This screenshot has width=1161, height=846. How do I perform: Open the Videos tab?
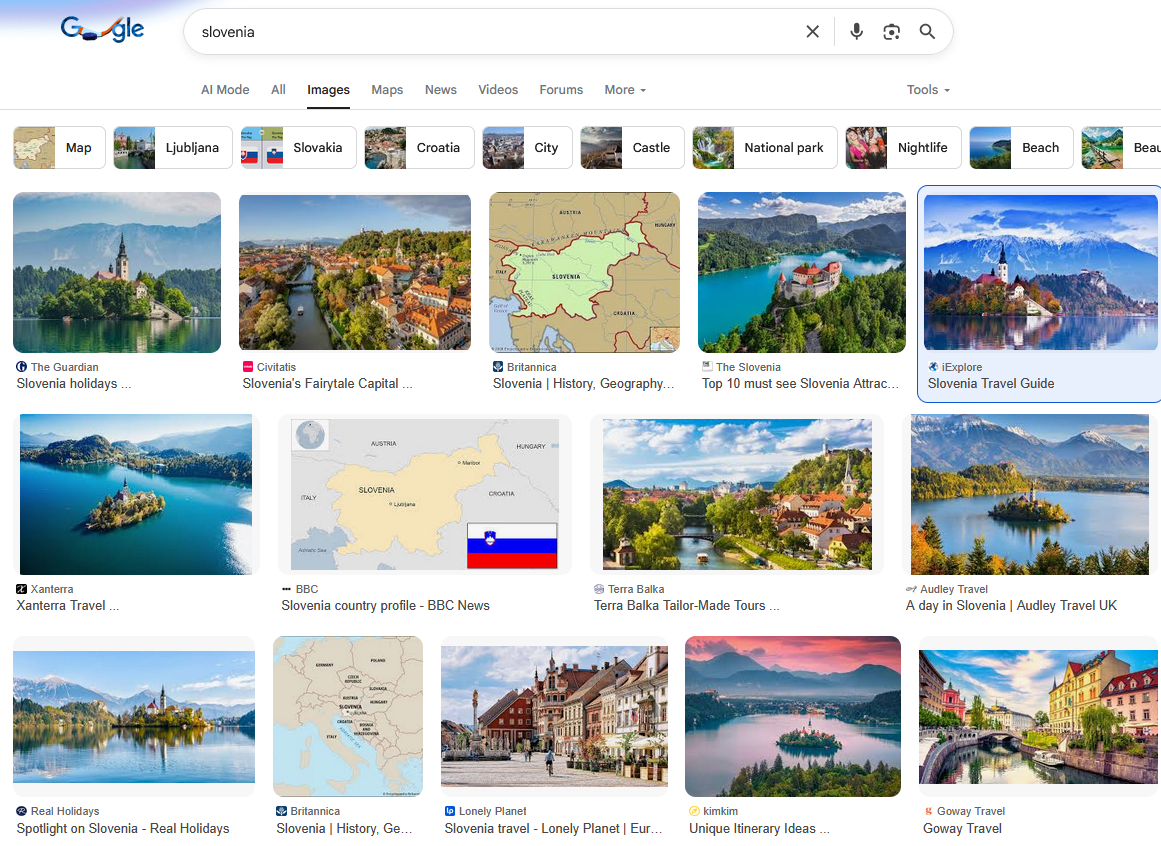498,90
